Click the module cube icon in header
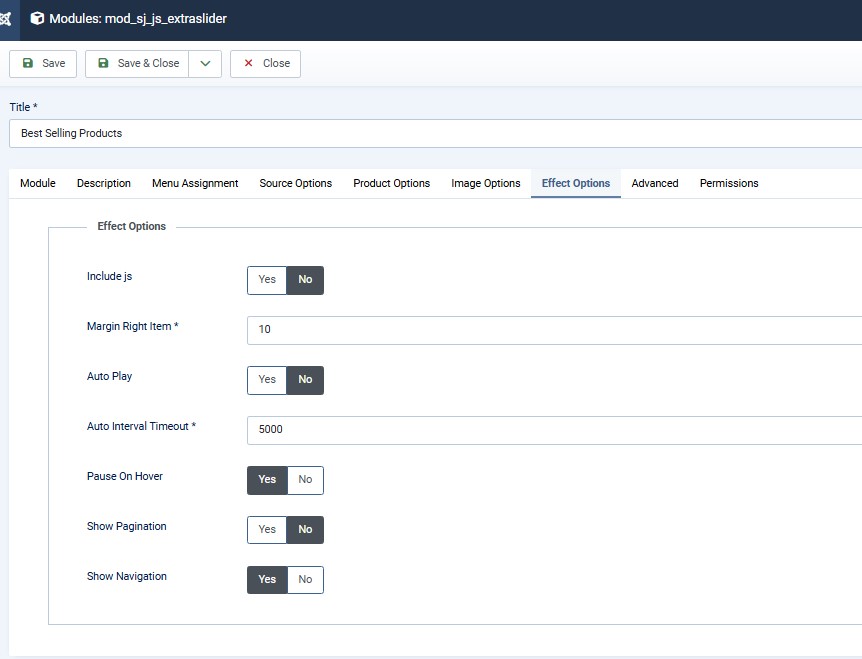This screenshot has width=862, height=659. coord(37,19)
